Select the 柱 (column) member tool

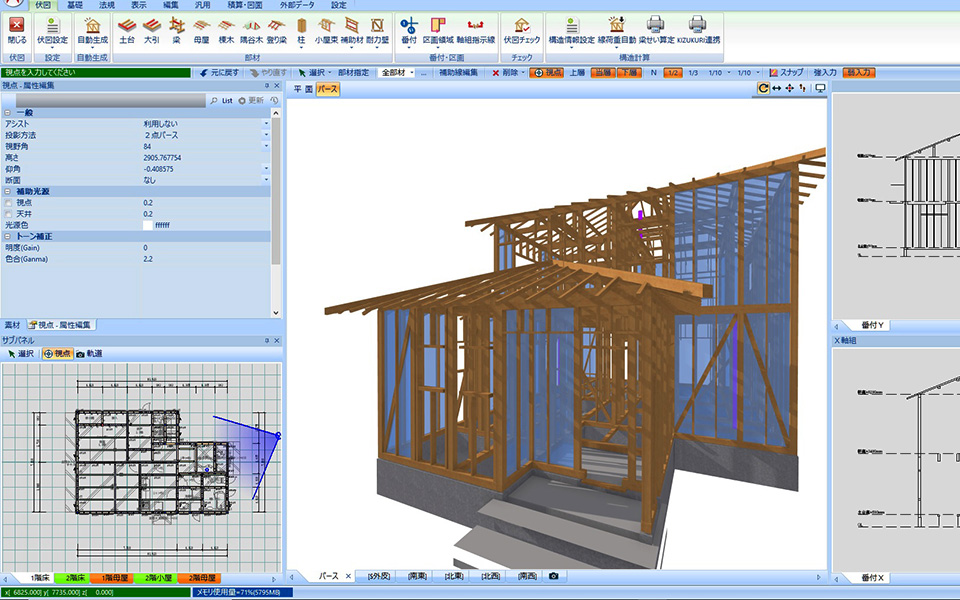click(x=301, y=27)
